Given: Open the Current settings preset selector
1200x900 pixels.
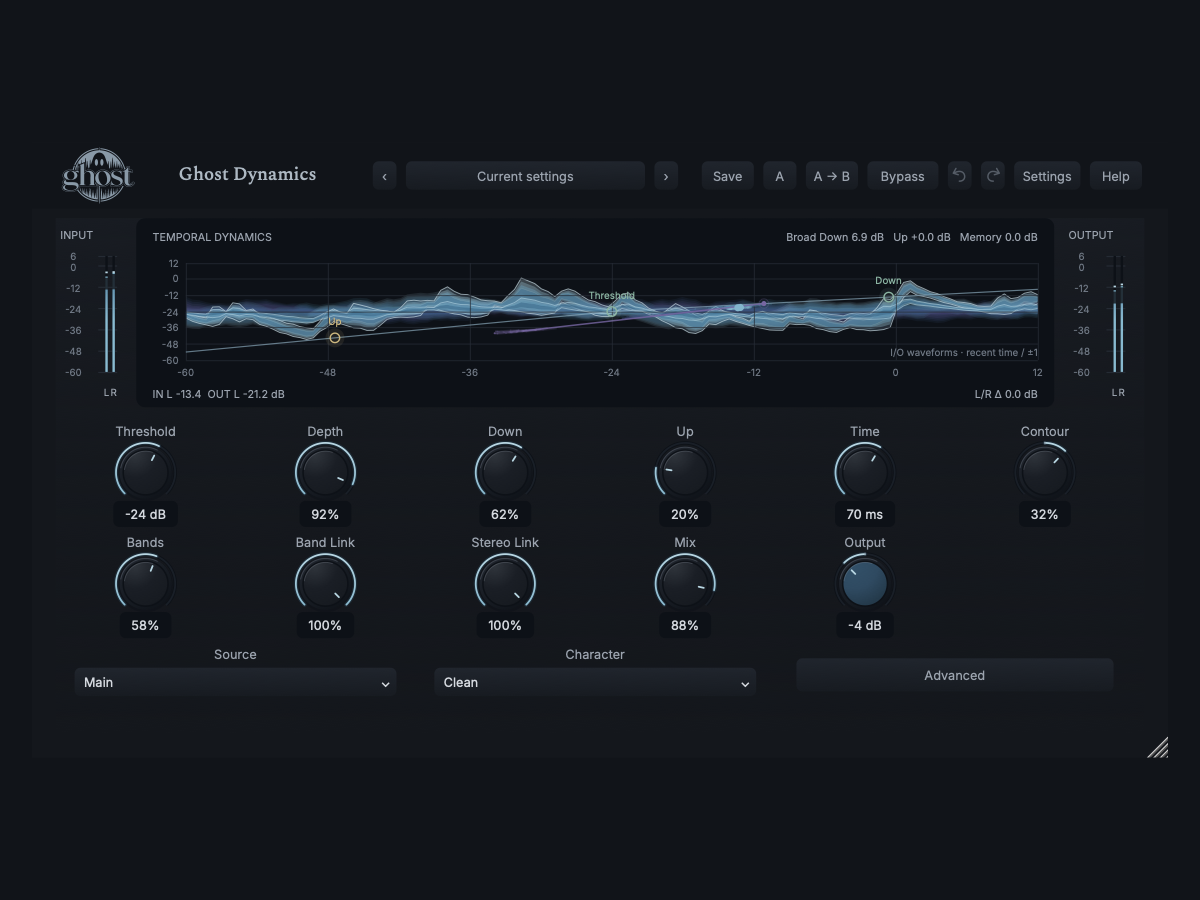Looking at the screenshot, I should pos(525,176).
